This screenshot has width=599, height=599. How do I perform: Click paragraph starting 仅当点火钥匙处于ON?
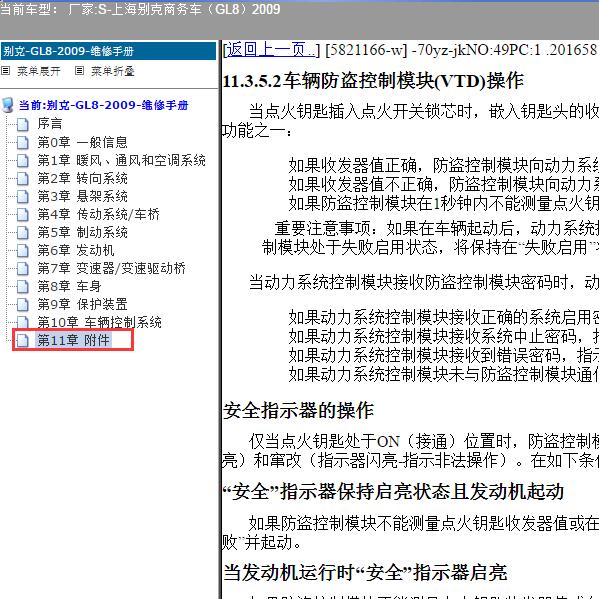[x=410, y=451]
